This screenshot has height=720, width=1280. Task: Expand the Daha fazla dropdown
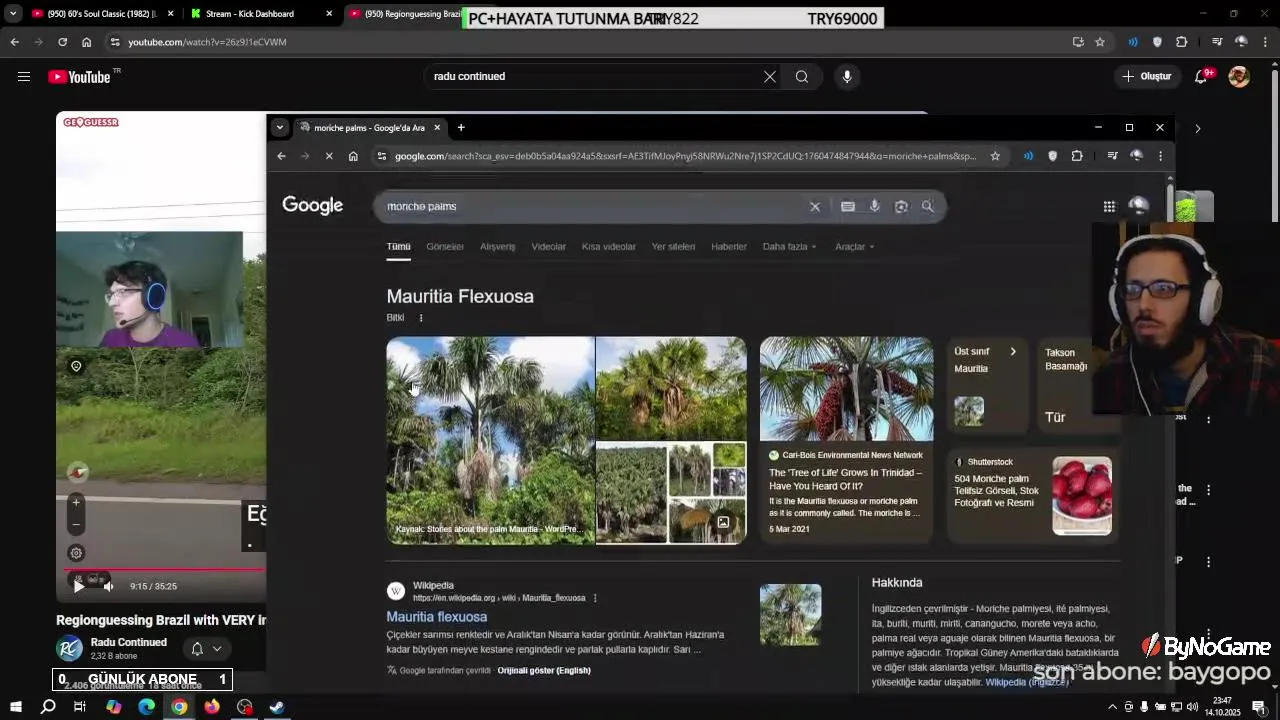[x=789, y=246]
